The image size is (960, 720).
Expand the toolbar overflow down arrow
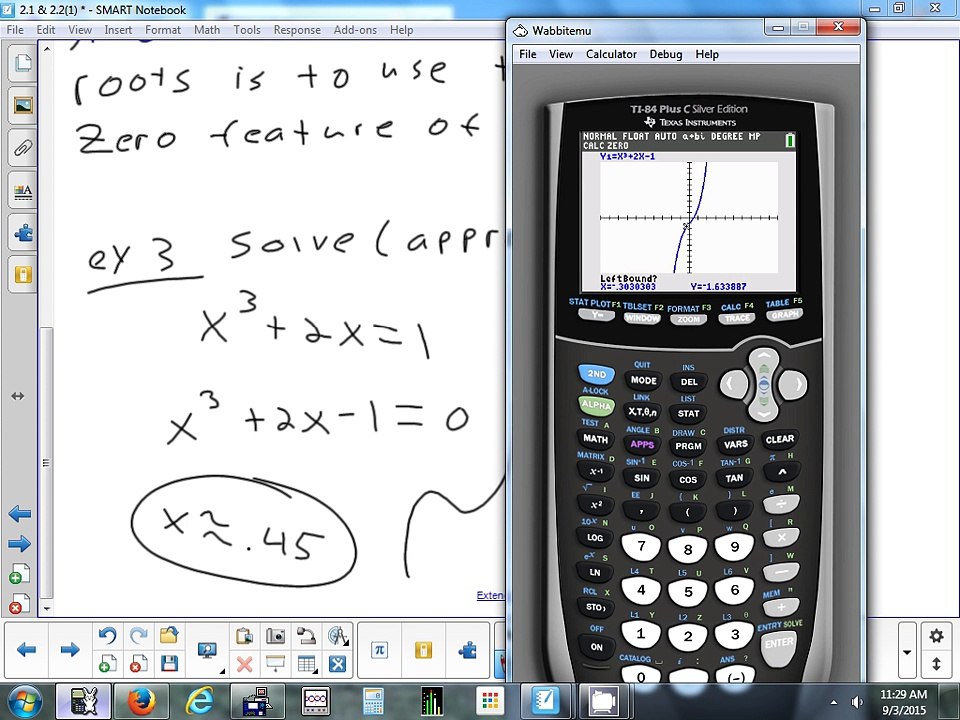(x=907, y=652)
